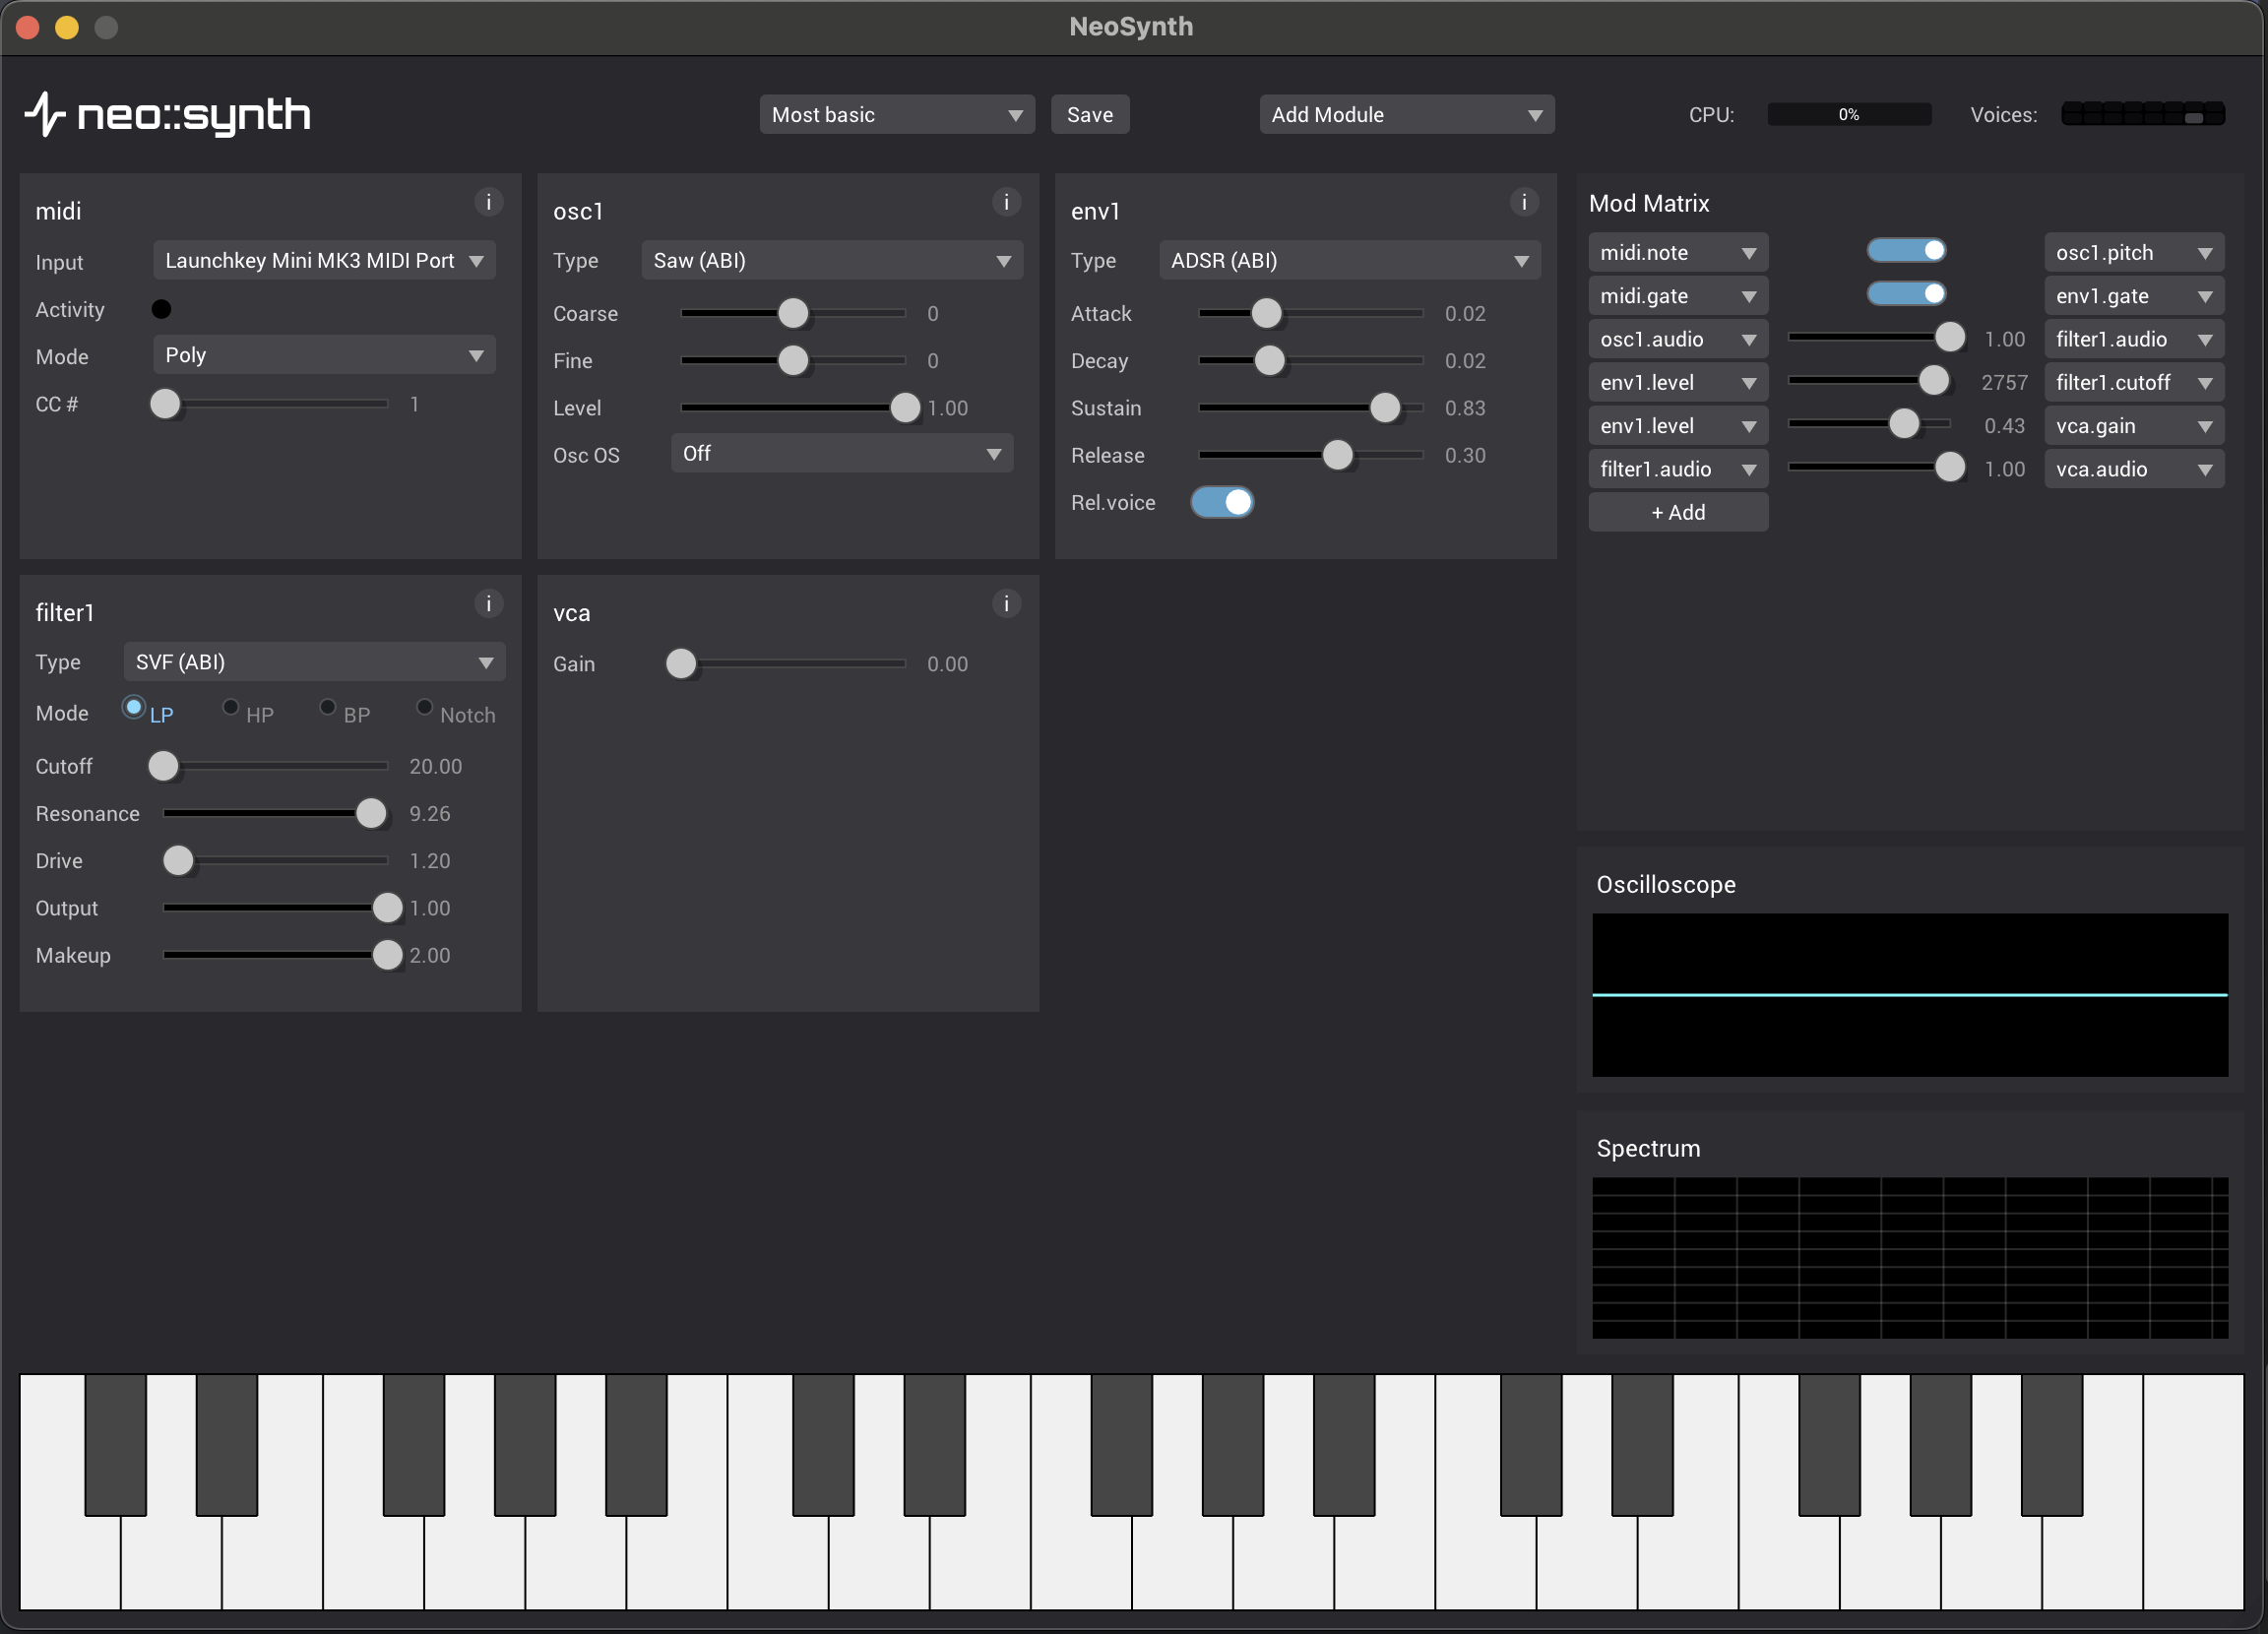Image resolution: width=2268 pixels, height=1634 pixels.
Task: Open the osc1 module info icon
Action: [x=1006, y=203]
